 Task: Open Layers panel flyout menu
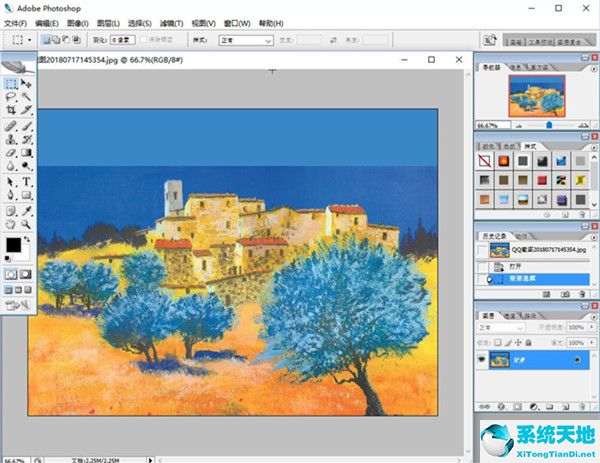tap(594, 317)
